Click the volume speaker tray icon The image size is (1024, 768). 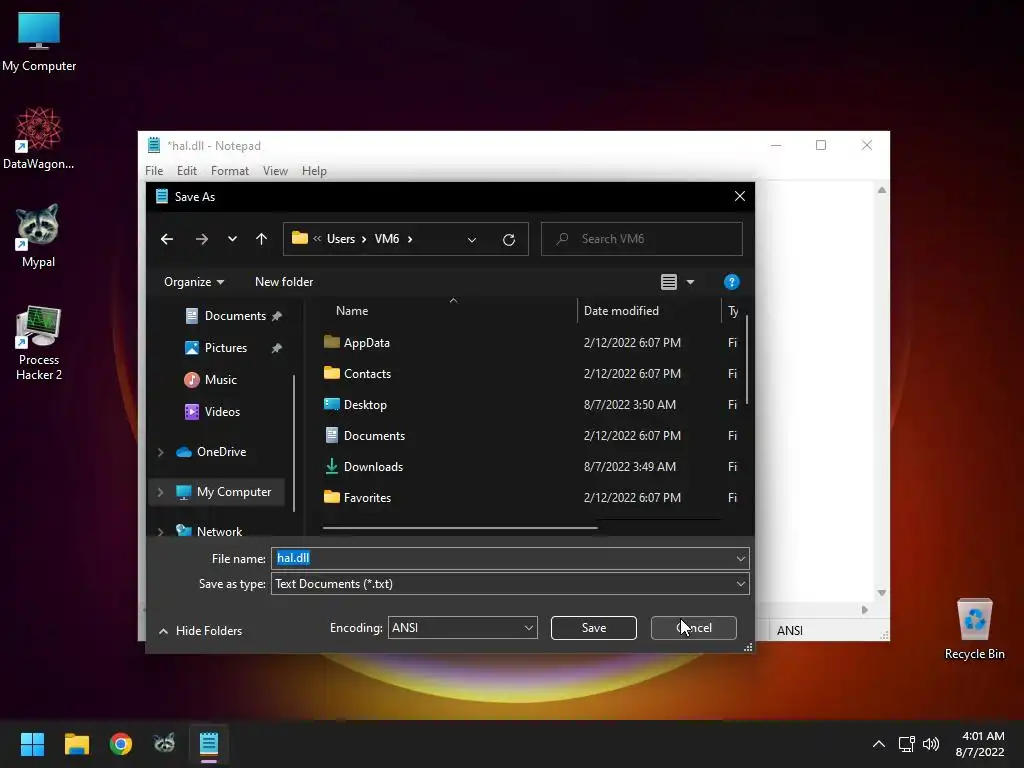click(x=931, y=744)
